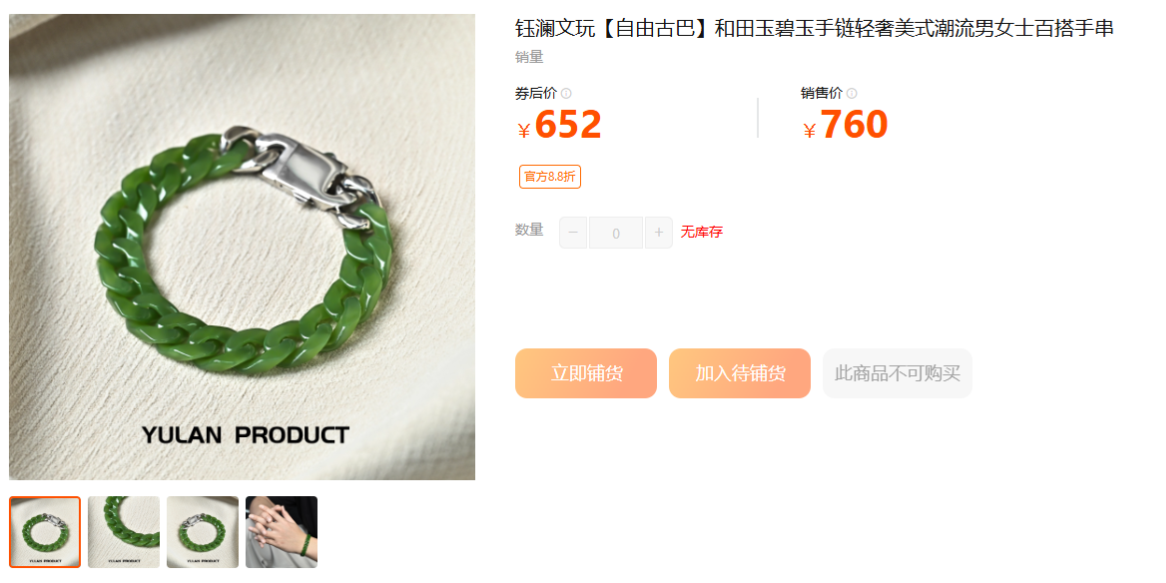Select the first bracelet thumbnail
Screen dimensions: 1166x583
pyautogui.click(x=45, y=532)
